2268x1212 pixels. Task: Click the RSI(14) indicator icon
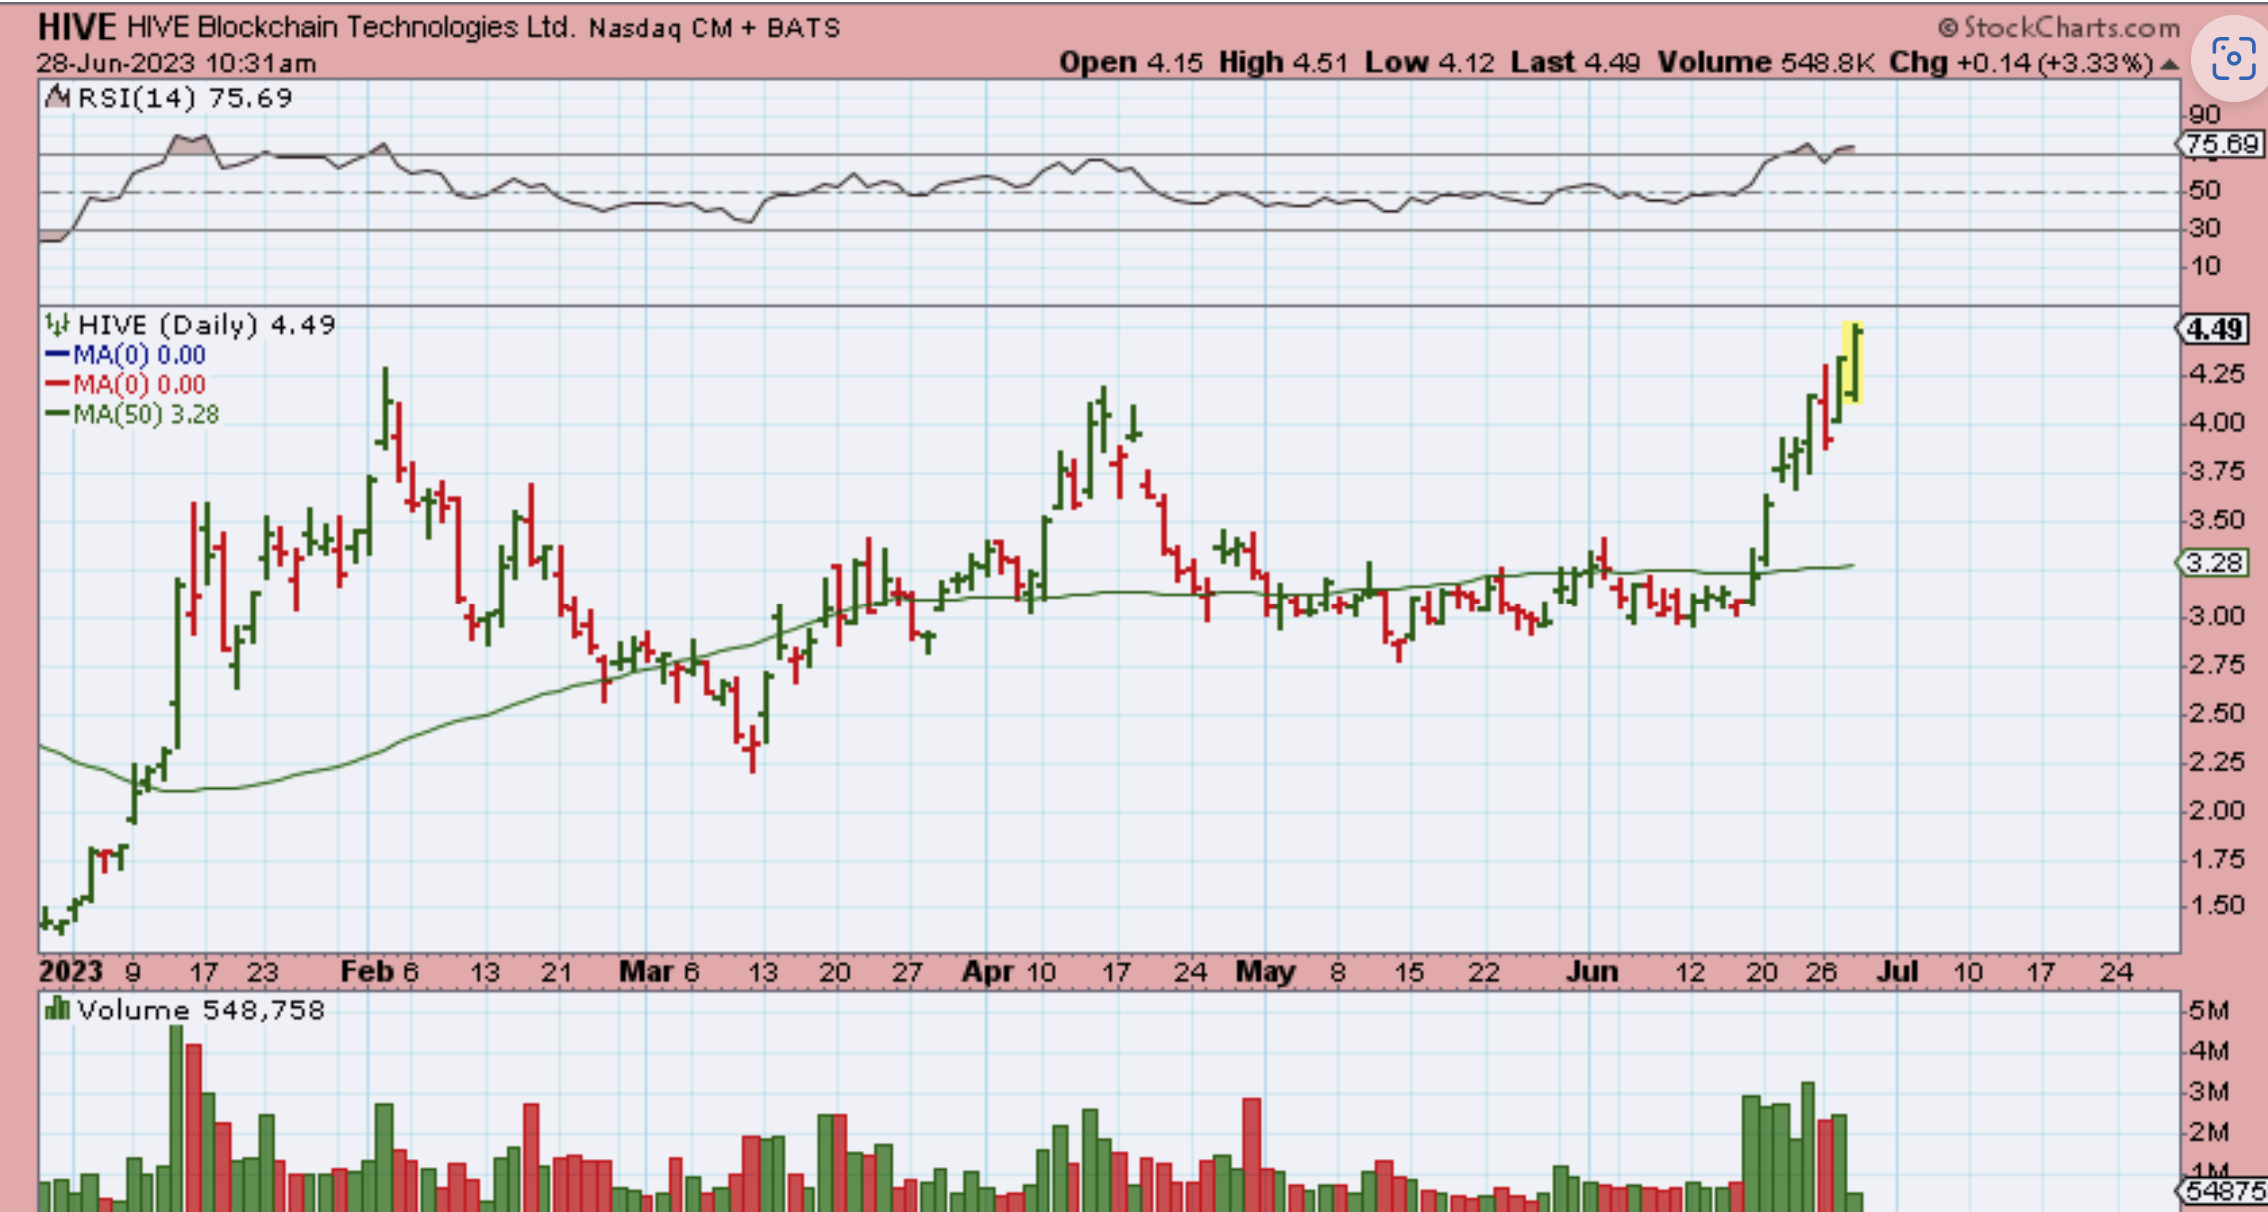coord(58,98)
